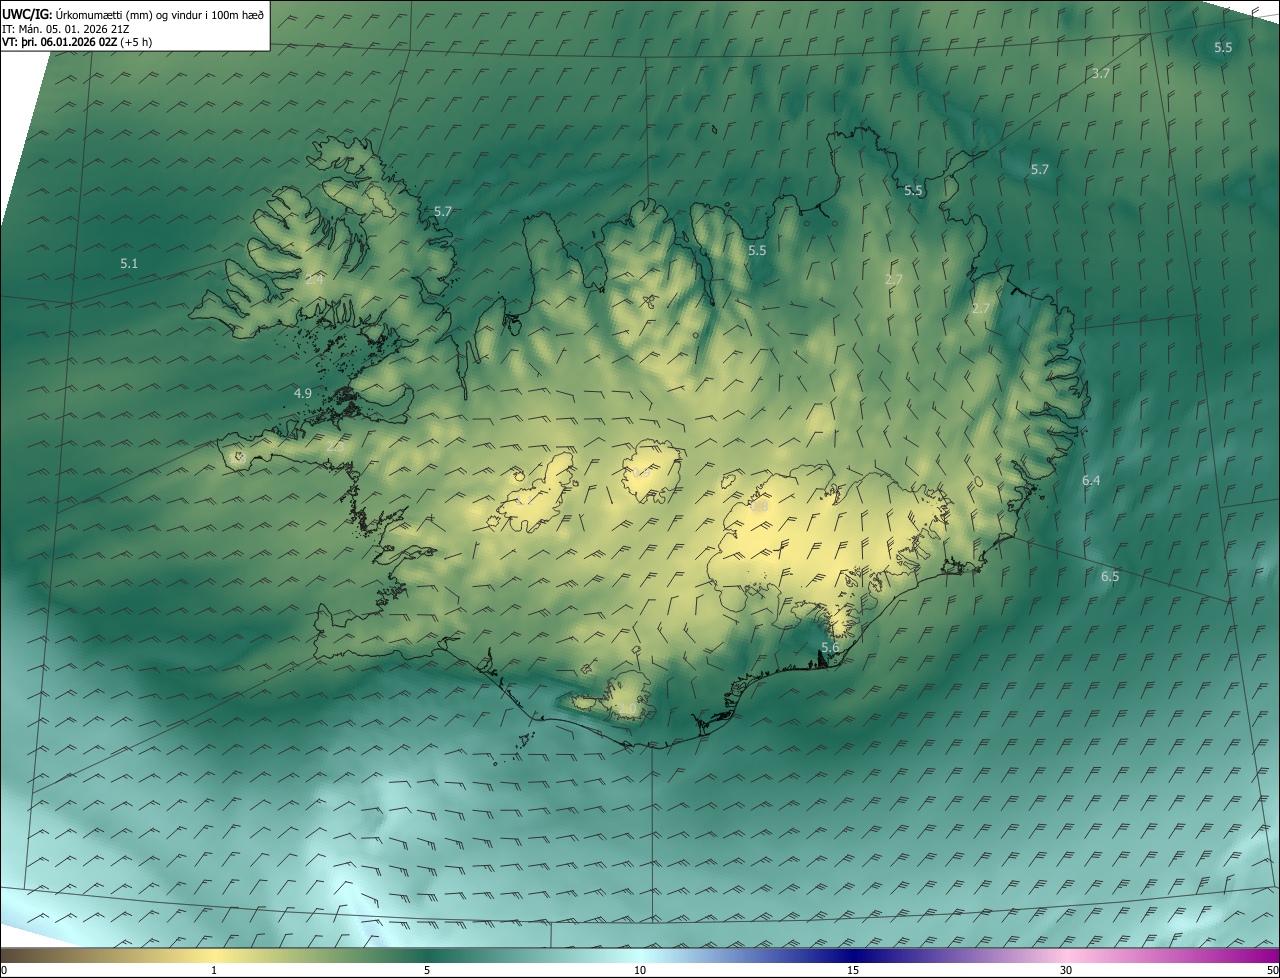1280x978 pixels.
Task: Click the colour scale tick label 50
Action: click(x=1272, y=971)
